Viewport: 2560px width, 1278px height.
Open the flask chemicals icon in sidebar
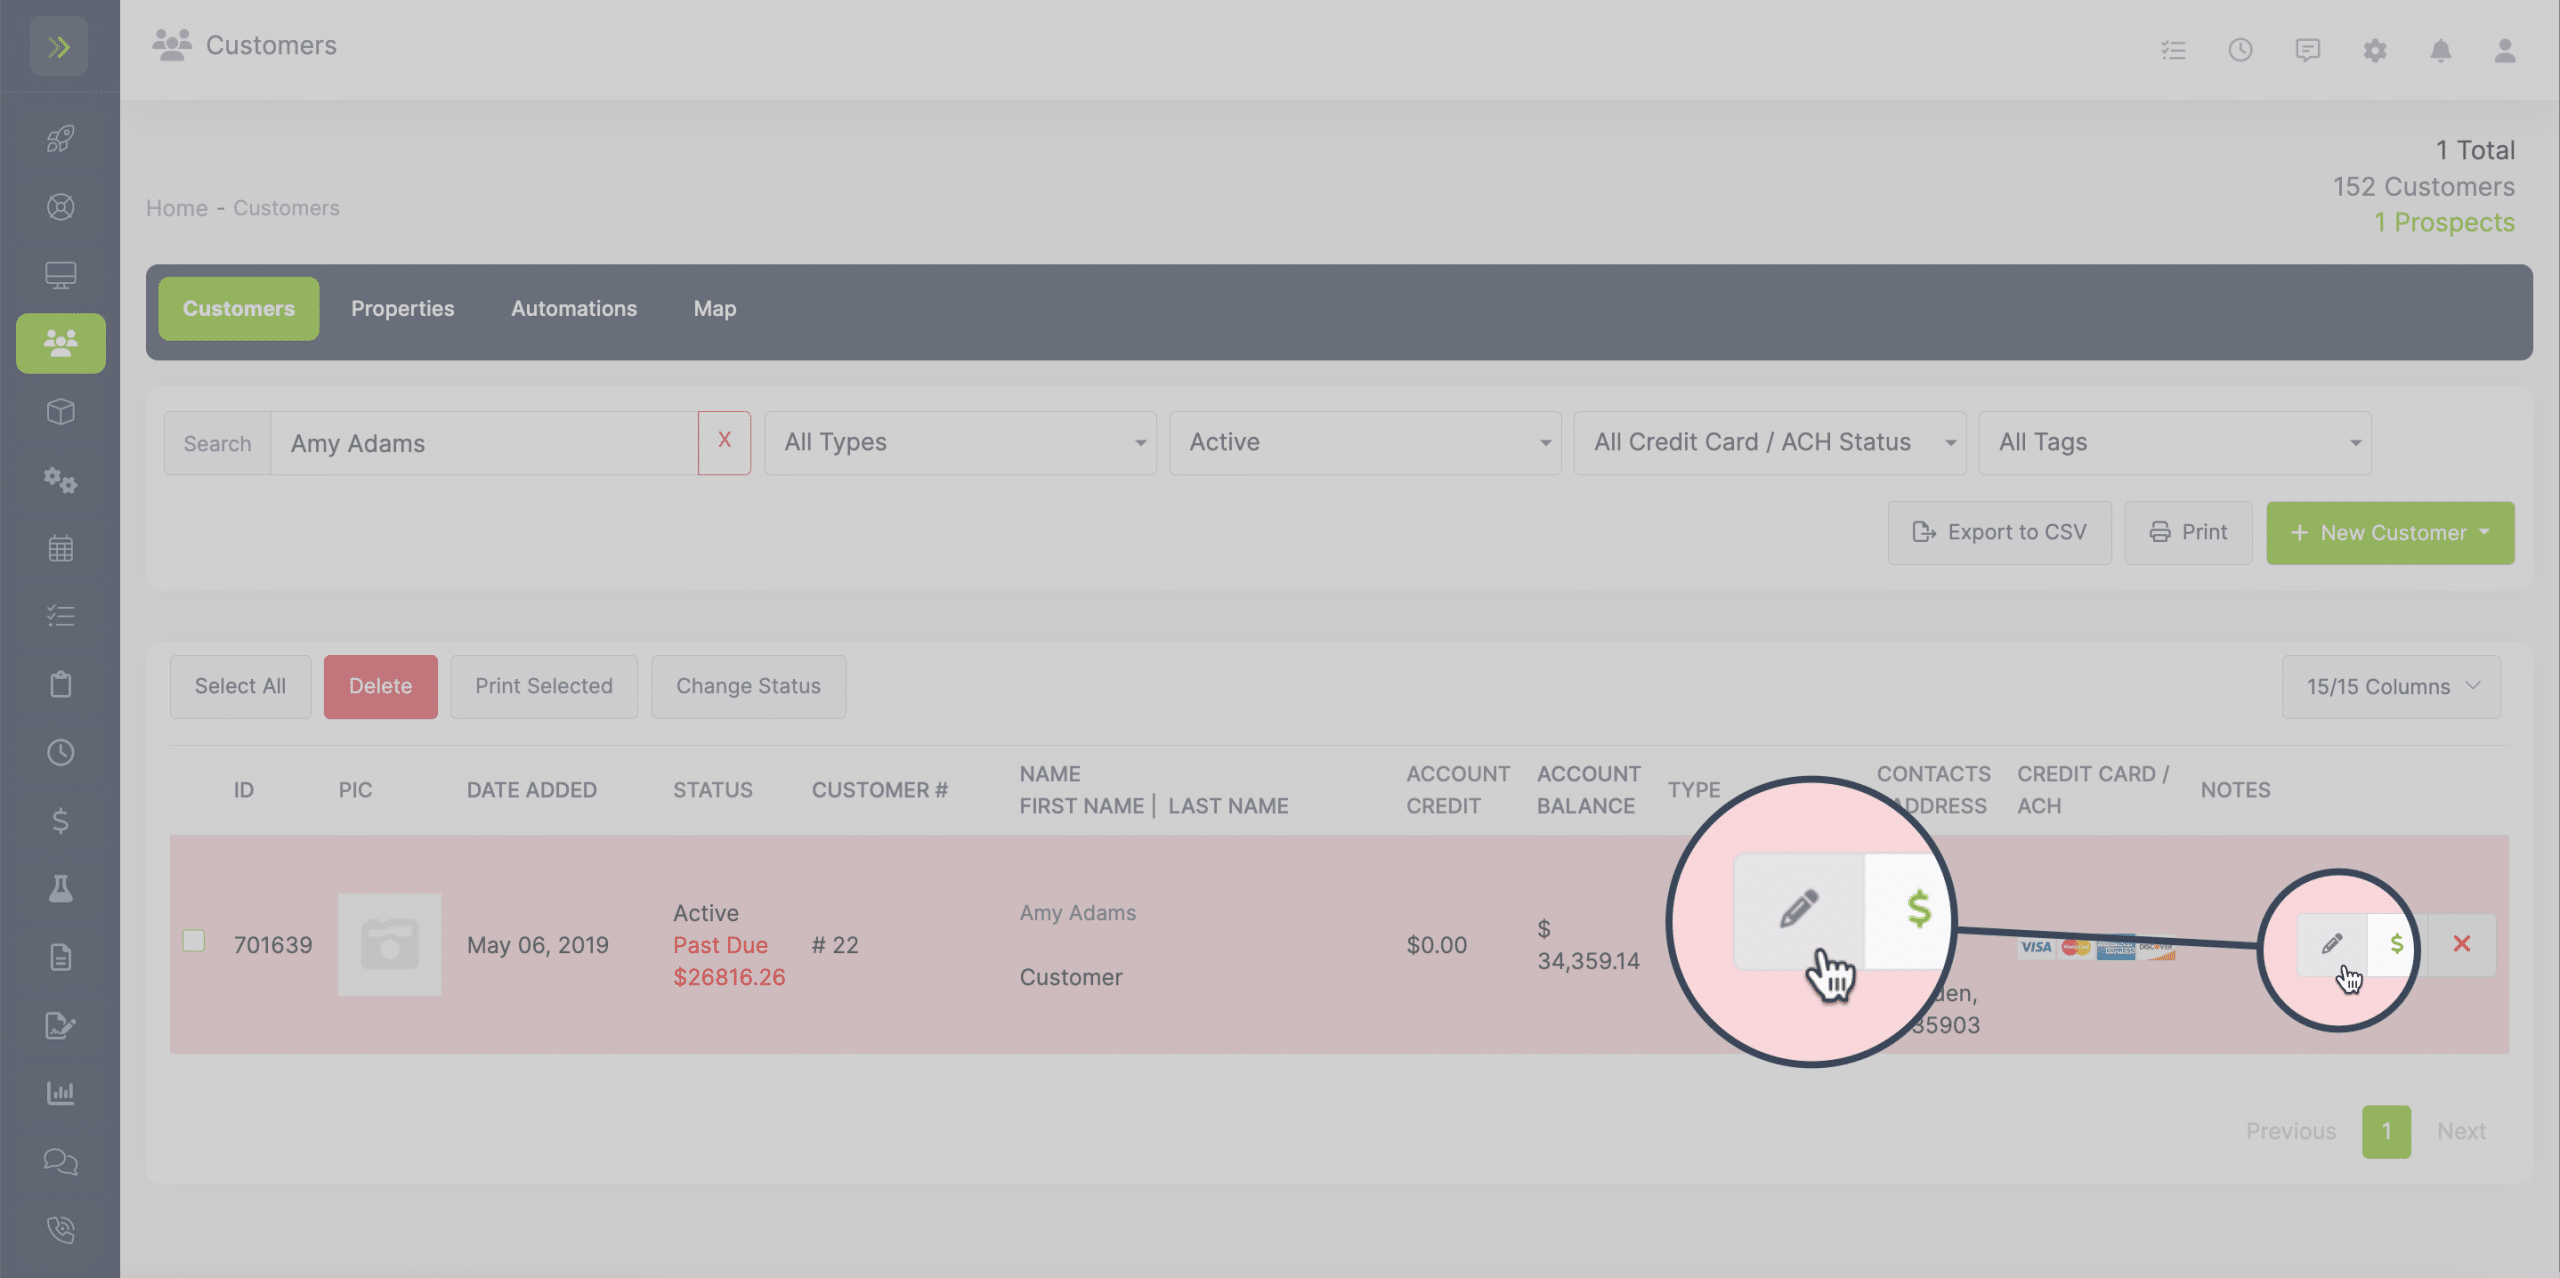click(x=60, y=889)
